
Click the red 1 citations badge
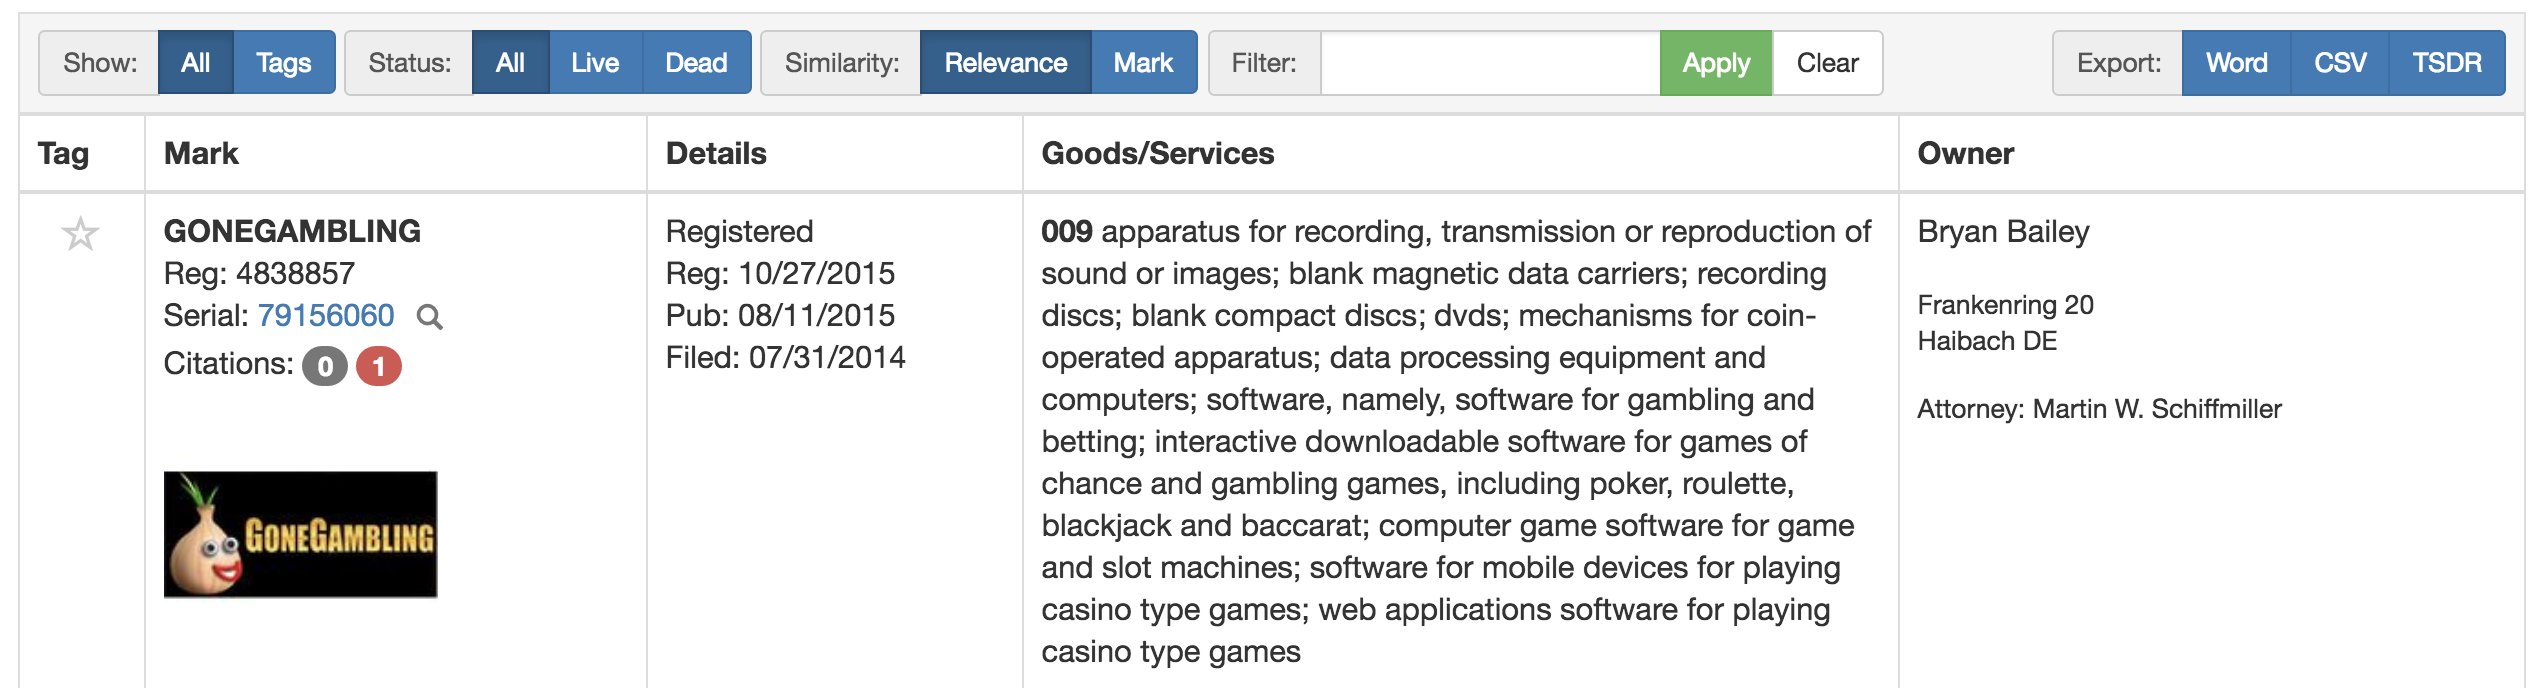click(x=379, y=367)
